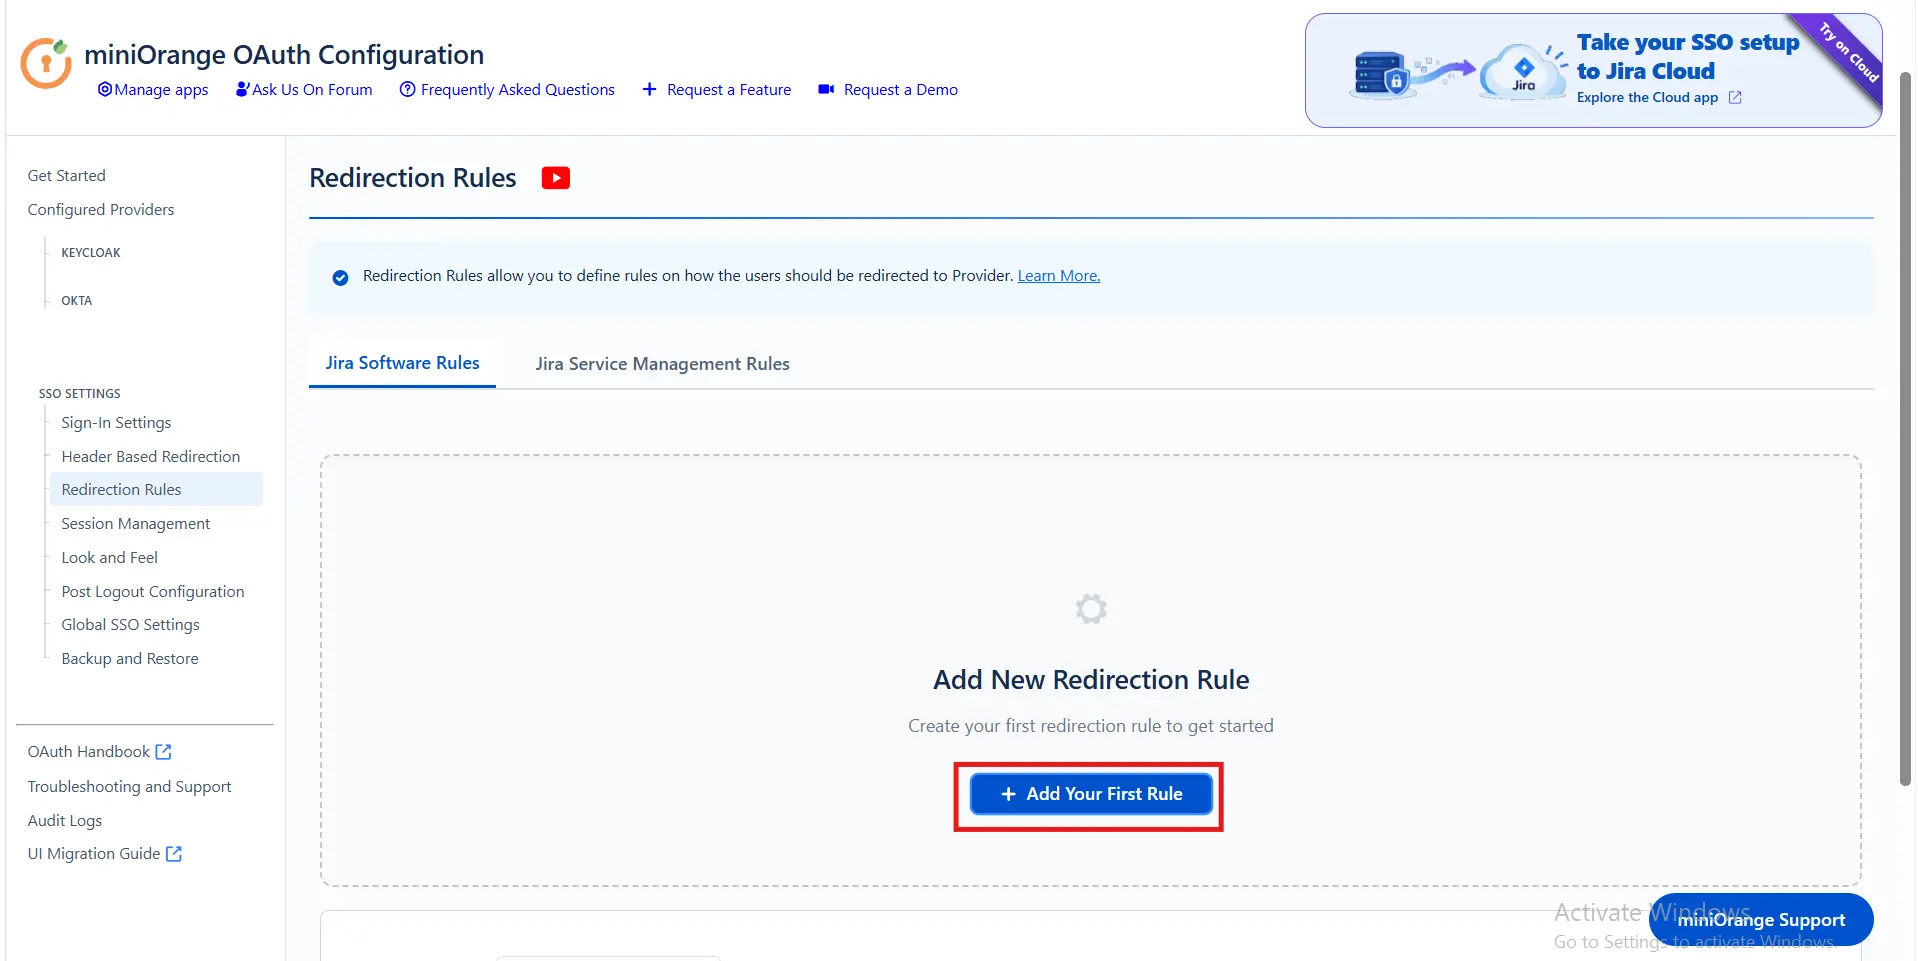The image size is (1918, 961).
Task: Open Session Management settings
Action: point(136,524)
